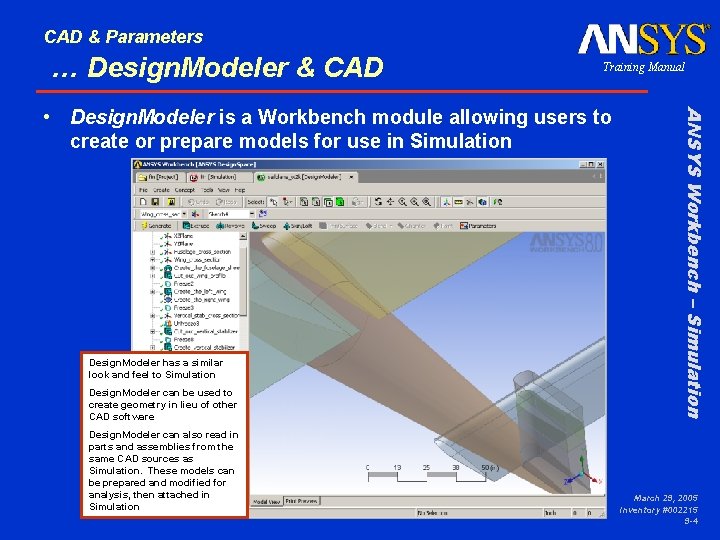This screenshot has width=720, height=540.
Task: Open the View menu
Action: click(224, 190)
